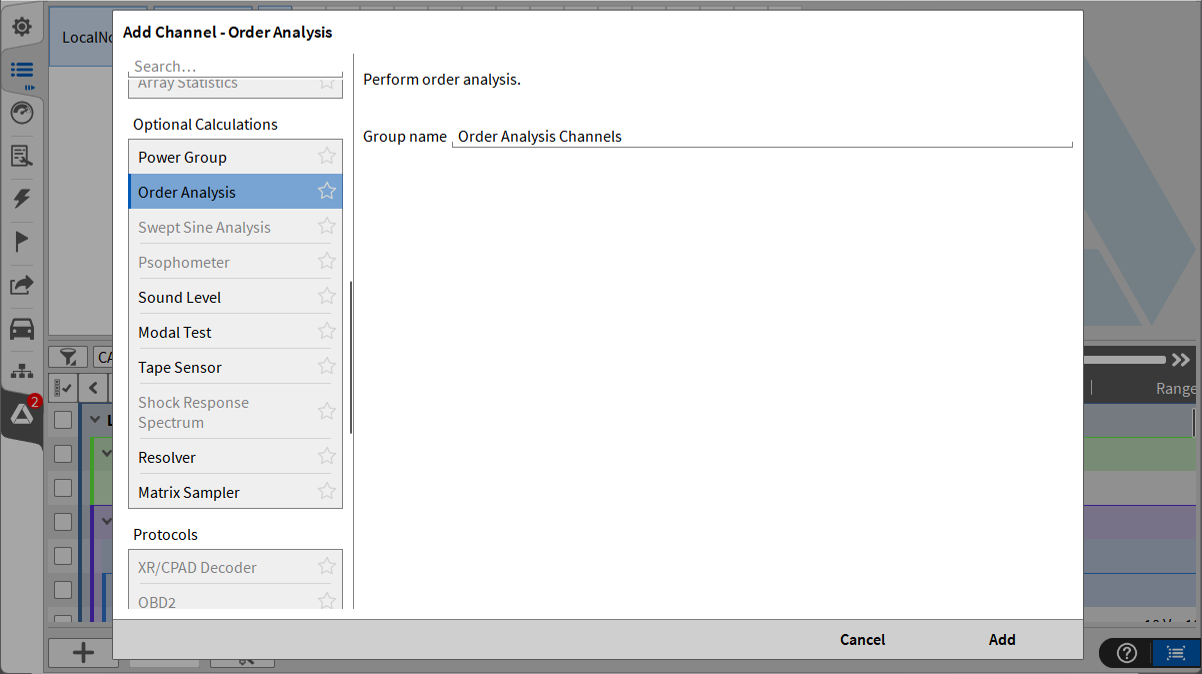Choose Modal Test in Optional Calculations
Image resolution: width=1202 pixels, height=674 pixels.
tap(175, 332)
